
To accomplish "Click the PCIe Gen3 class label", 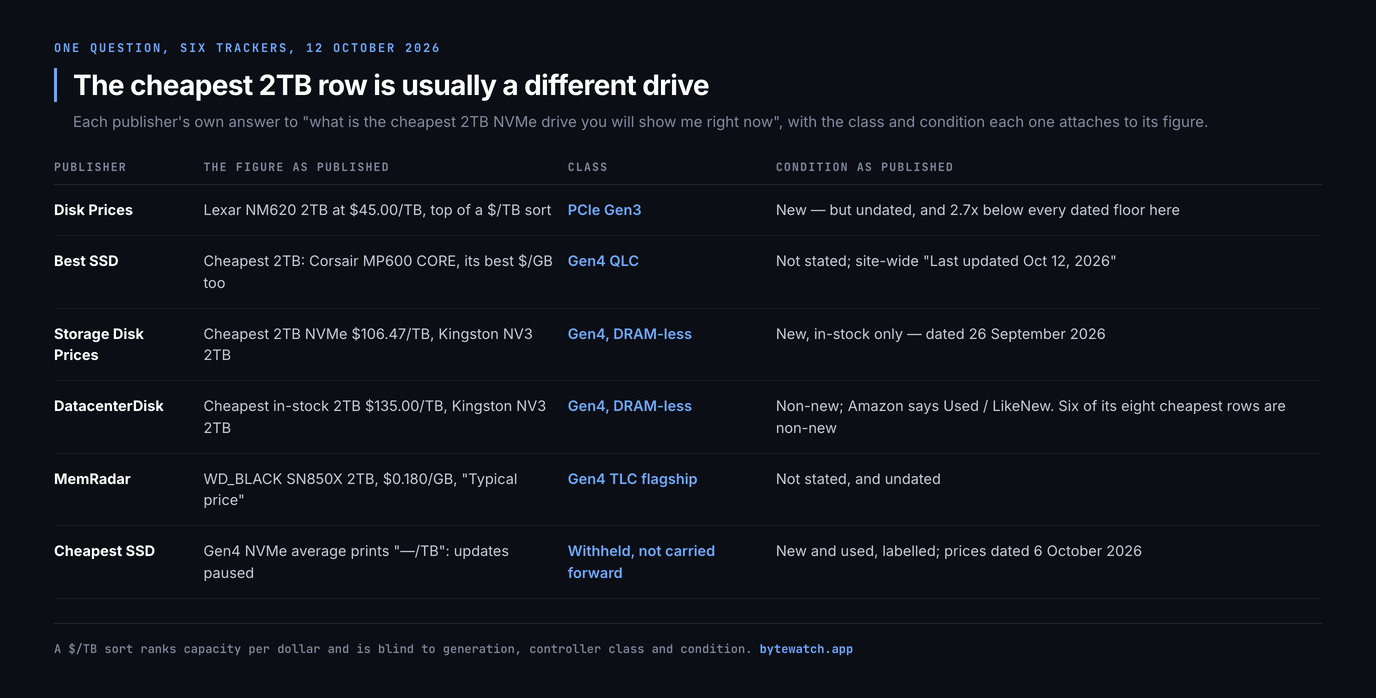I will click(604, 210).
